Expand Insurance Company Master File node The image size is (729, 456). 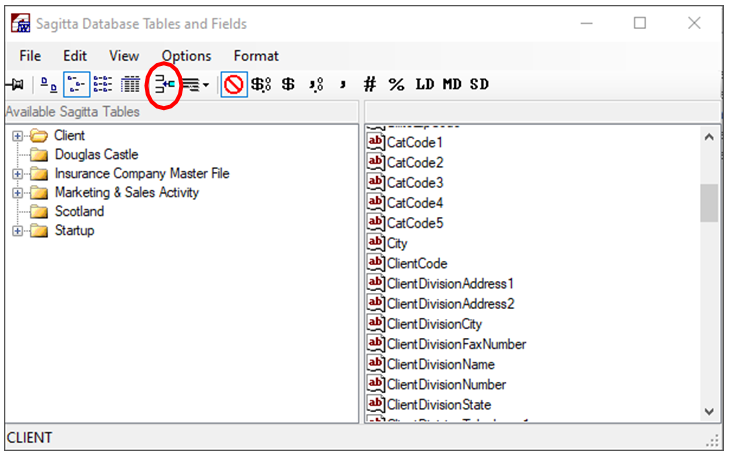(x=17, y=174)
